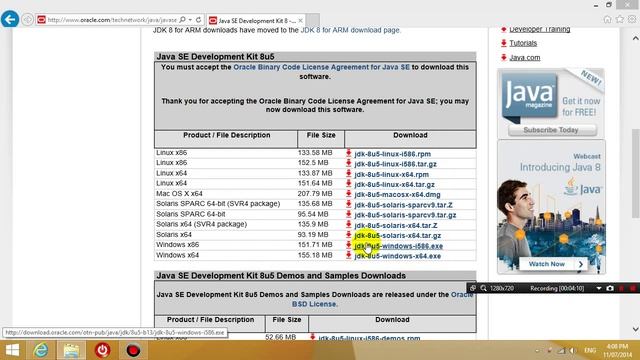Open the Java.com sidebar link
The height and width of the screenshot is (360, 640).
coord(524,58)
